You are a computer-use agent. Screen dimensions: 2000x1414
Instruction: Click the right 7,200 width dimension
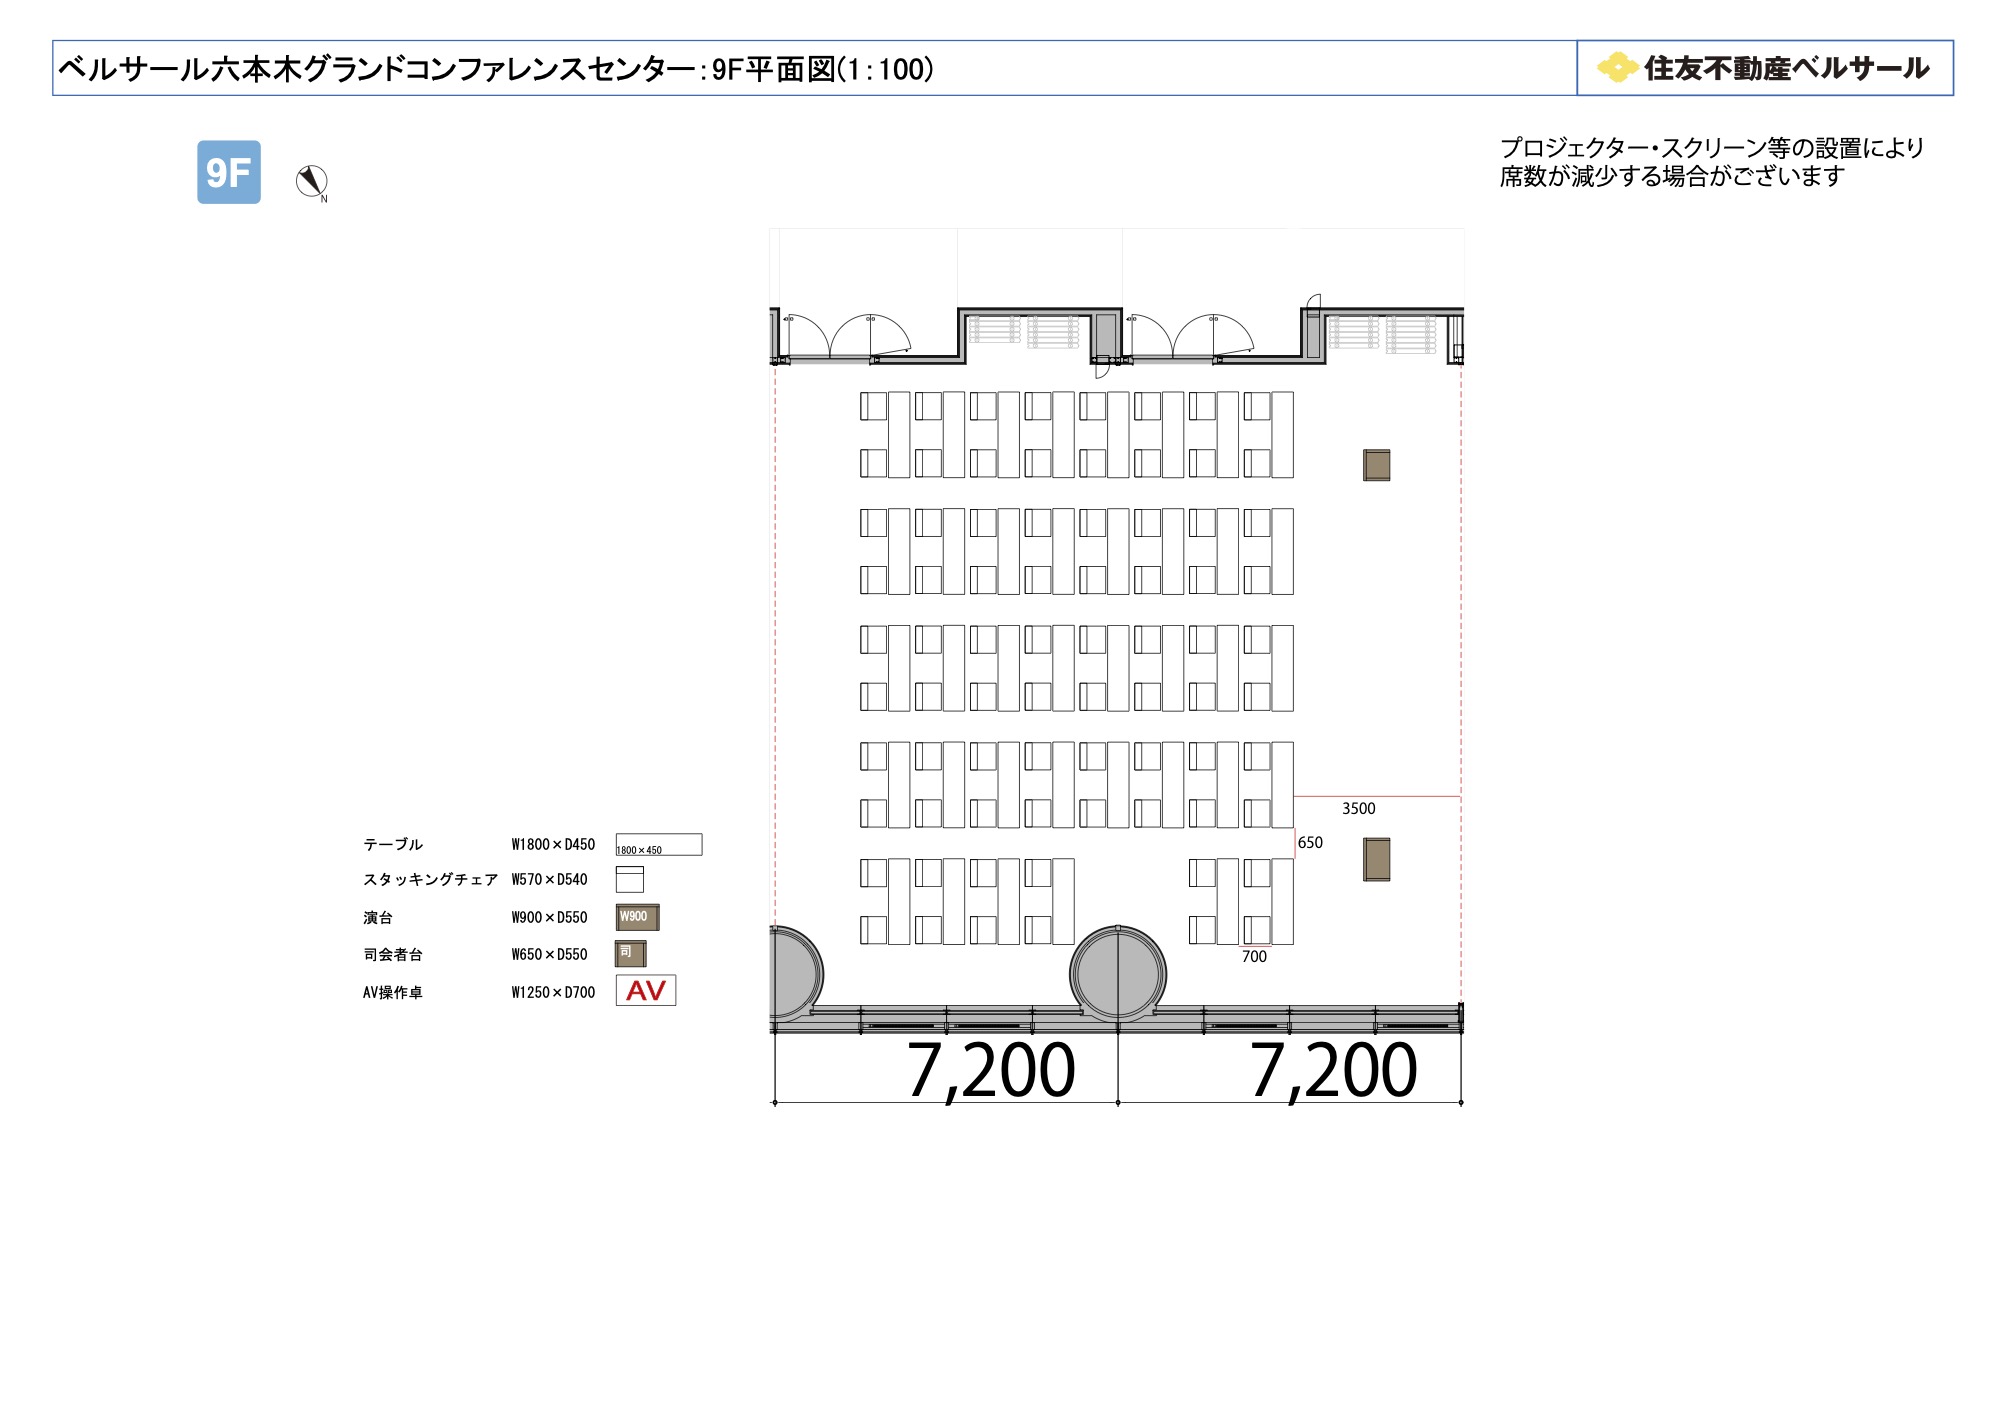click(x=1333, y=1071)
